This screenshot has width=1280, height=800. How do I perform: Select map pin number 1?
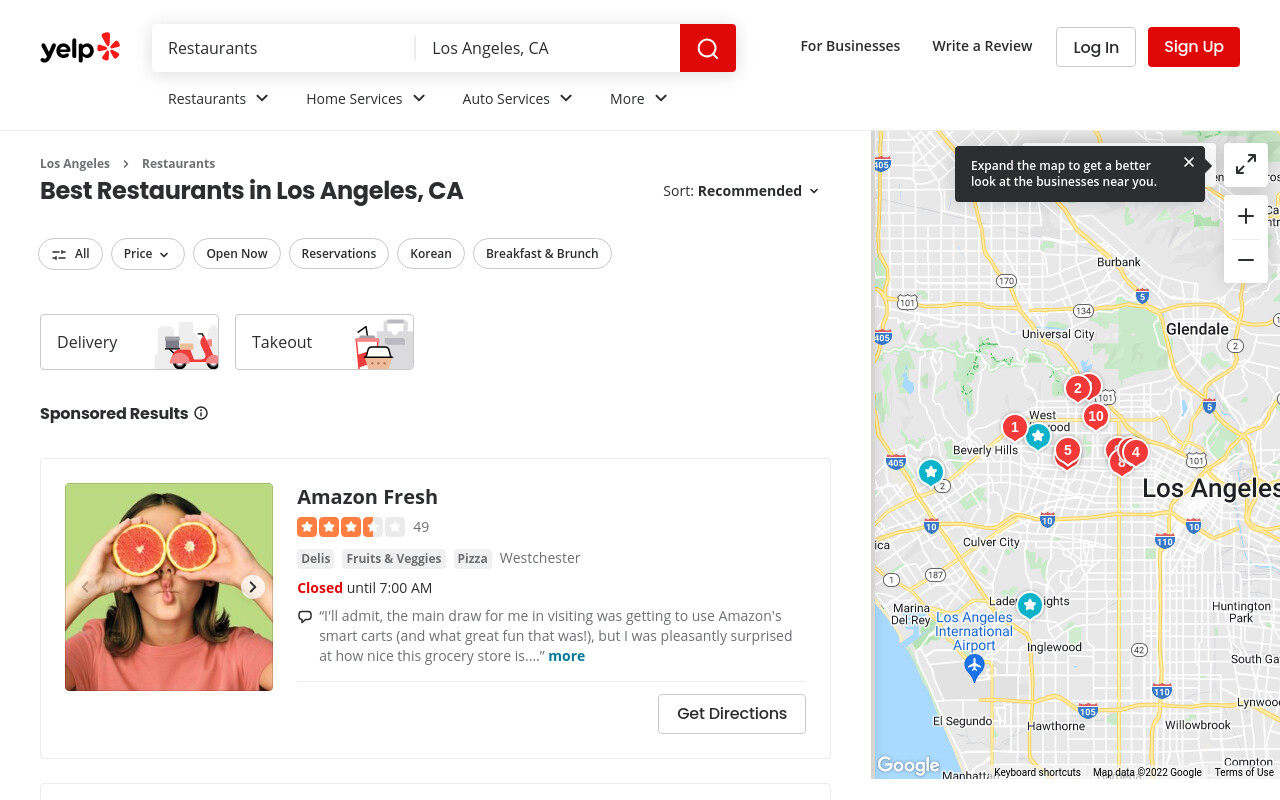coord(1015,428)
